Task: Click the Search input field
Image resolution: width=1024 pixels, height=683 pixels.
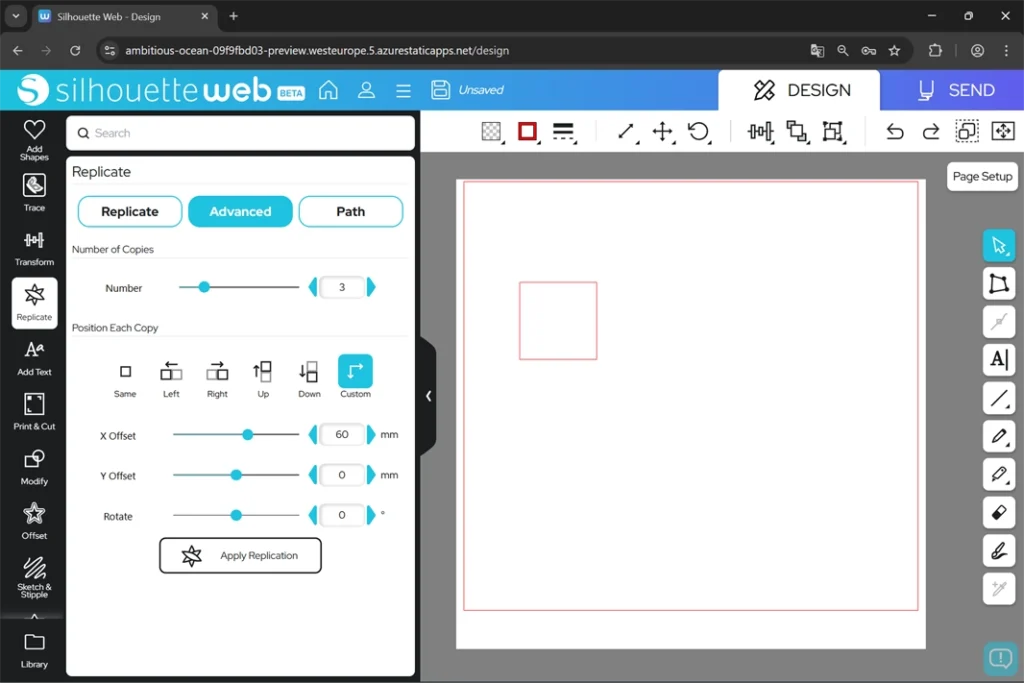Action: click(x=240, y=133)
